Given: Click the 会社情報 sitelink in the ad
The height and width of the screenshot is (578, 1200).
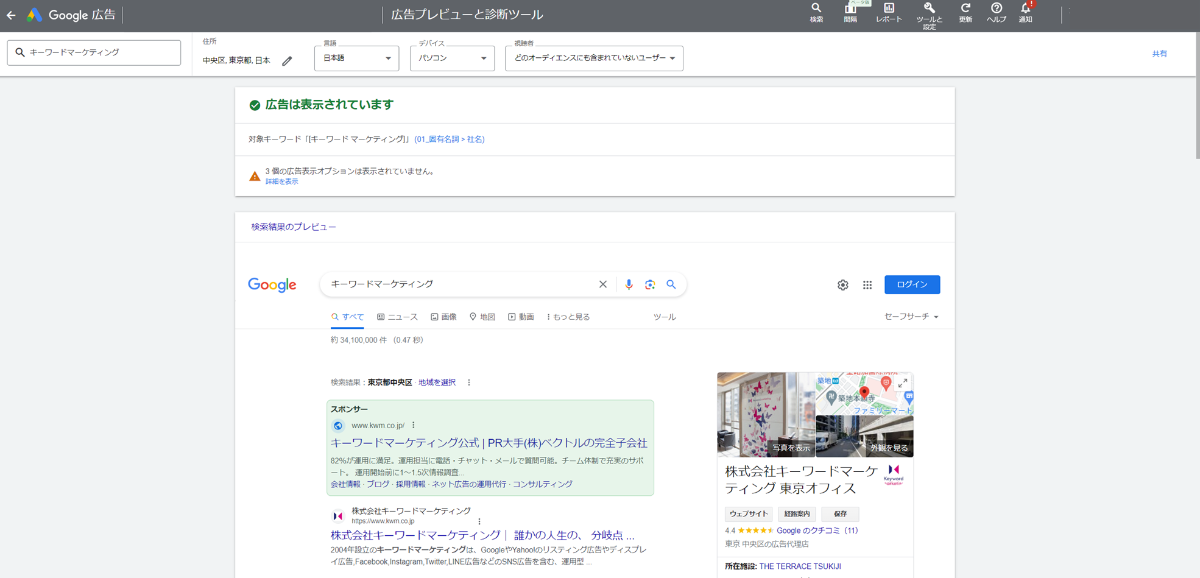Looking at the screenshot, I should (x=345, y=484).
